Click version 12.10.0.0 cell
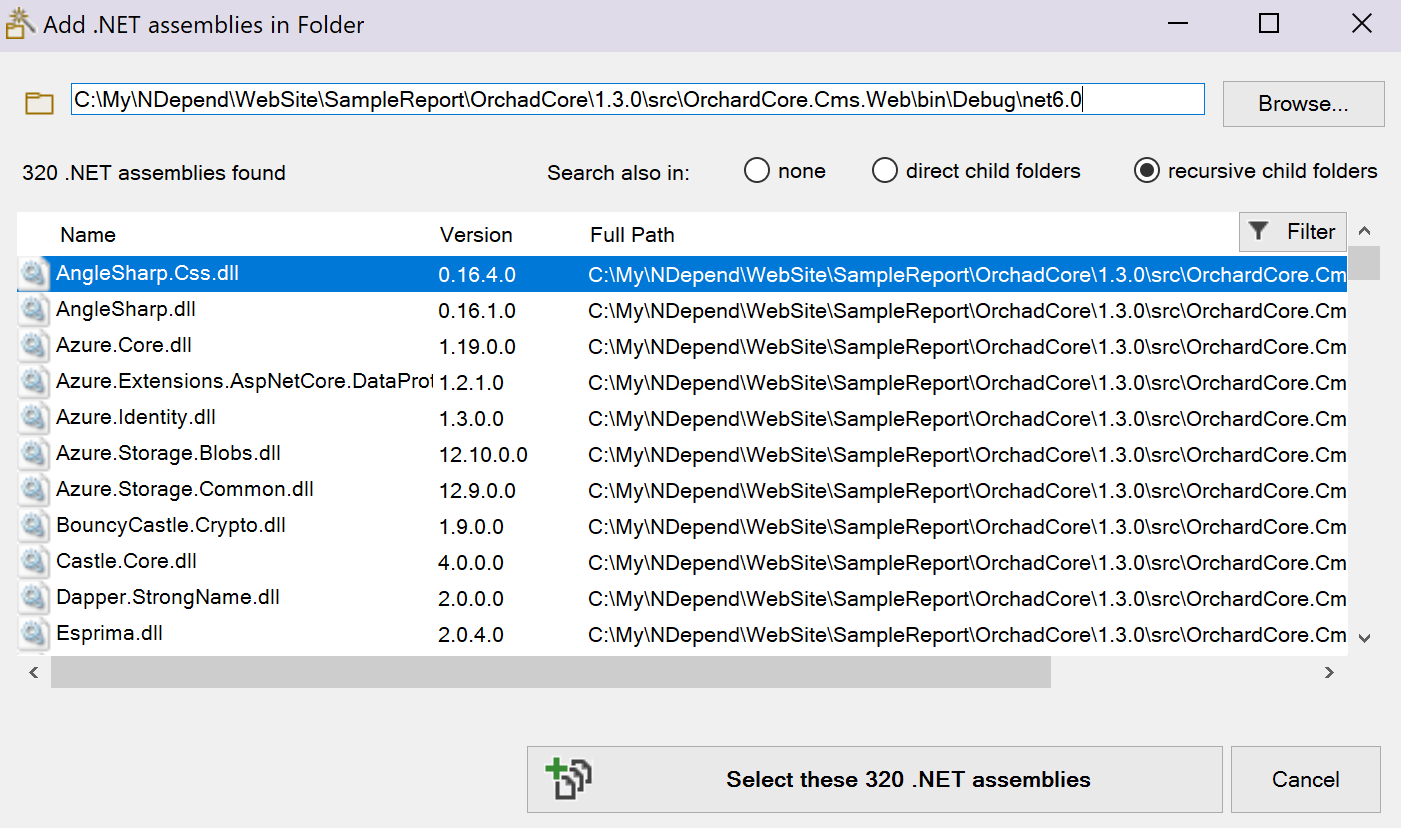 click(x=483, y=455)
